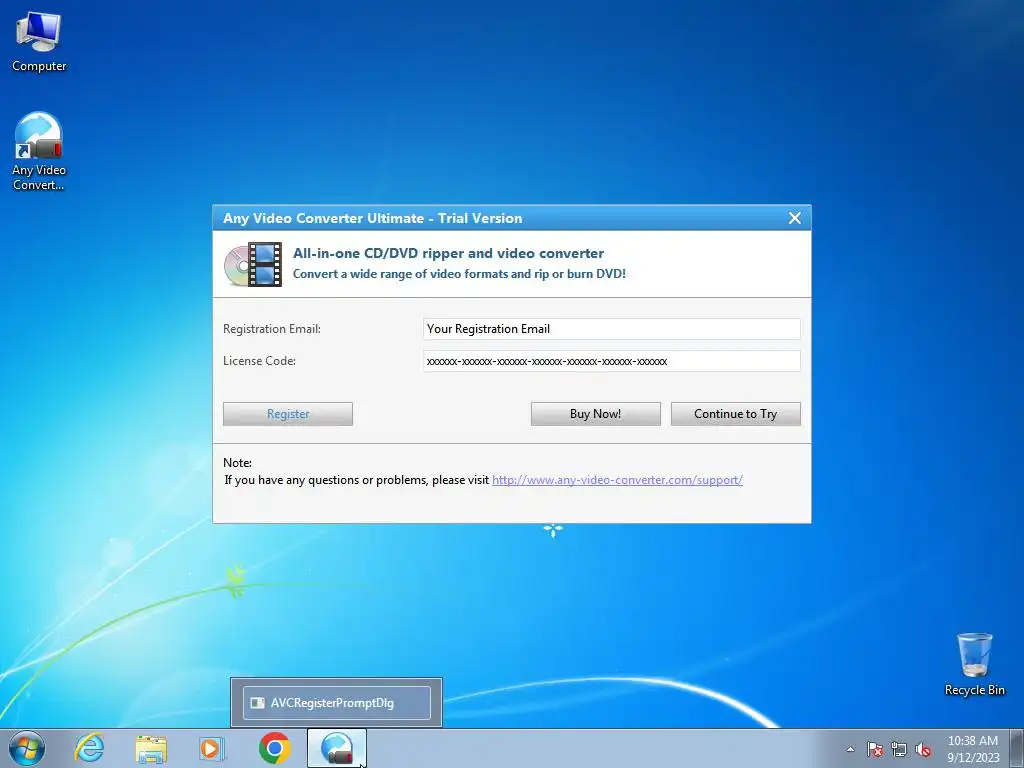The height and width of the screenshot is (768, 1024).
Task: Click 'All-in-one CD/DVD ripper' heading
Action: click(448, 253)
